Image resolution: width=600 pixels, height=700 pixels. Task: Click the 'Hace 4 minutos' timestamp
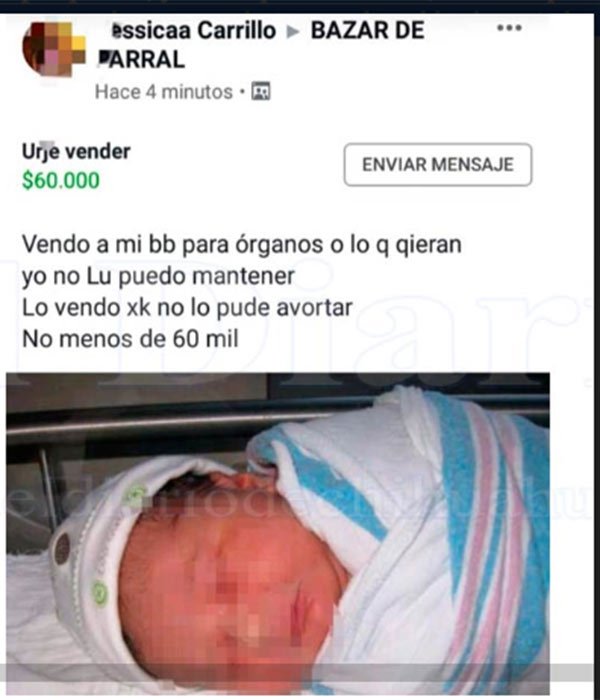pyautogui.click(x=164, y=92)
